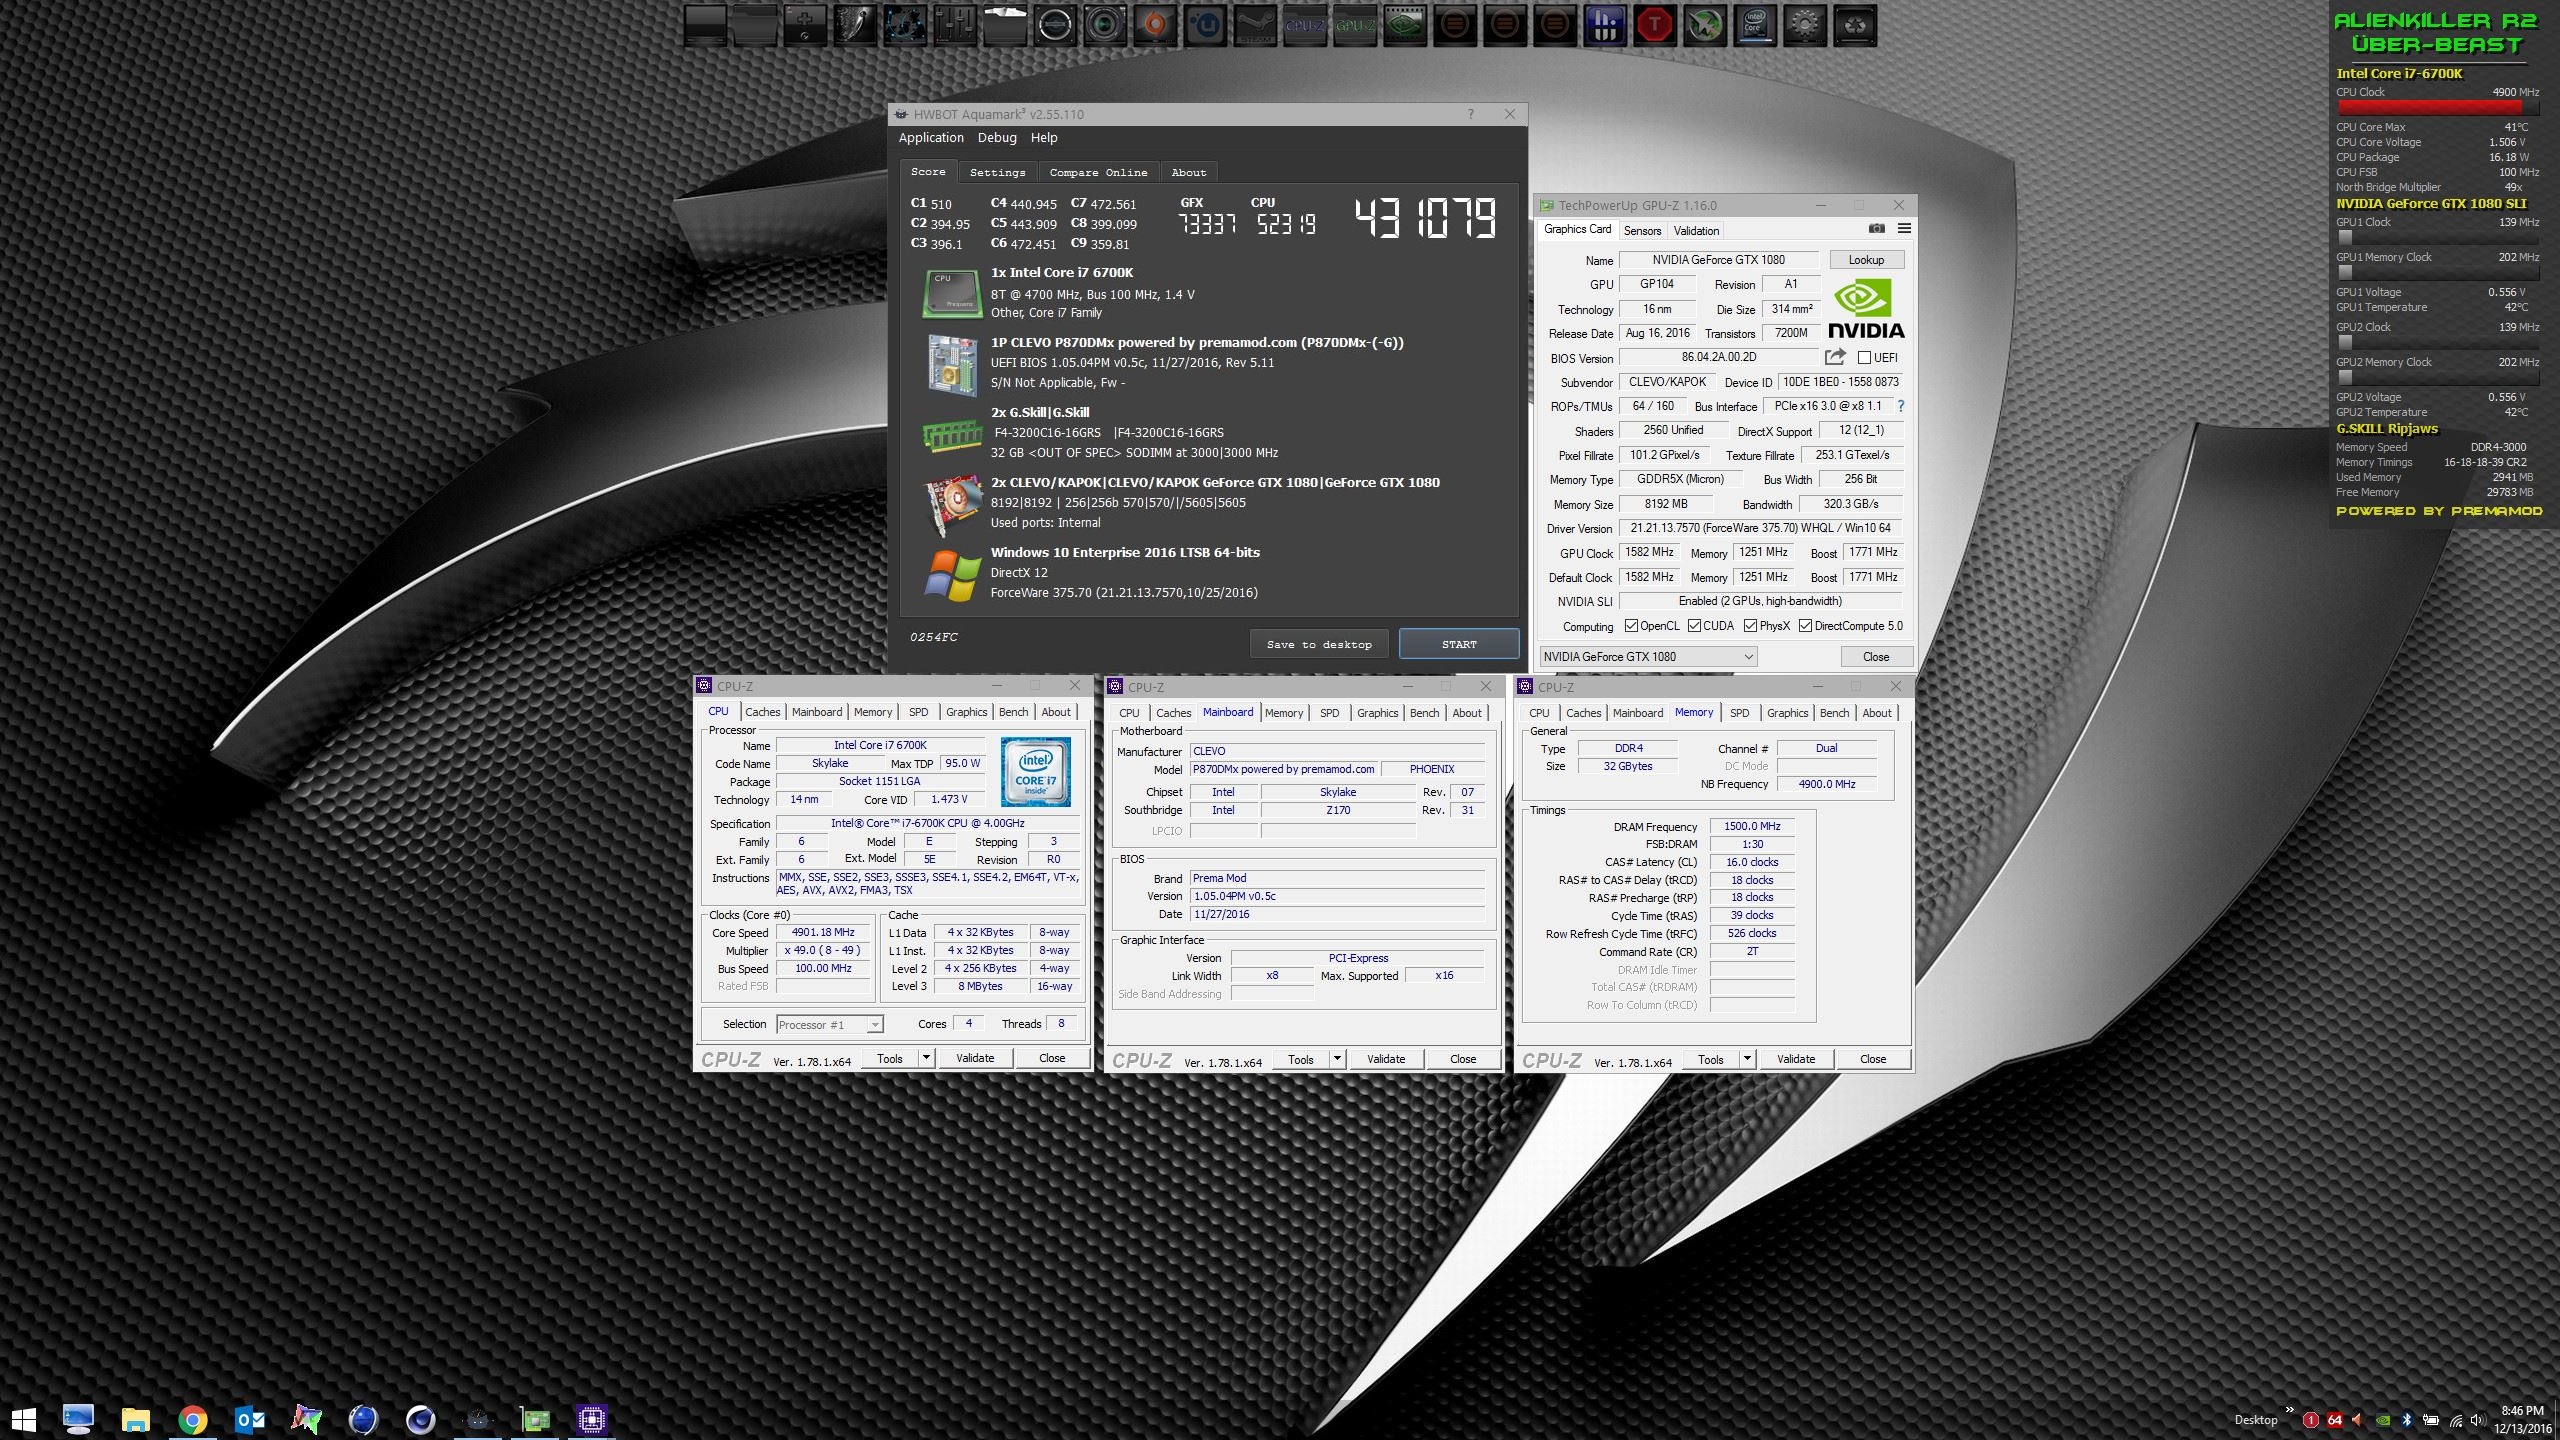Expand the Desktop toolbar chevron in taskbar
This screenshot has height=1440, width=2560.
(x=2289, y=1411)
